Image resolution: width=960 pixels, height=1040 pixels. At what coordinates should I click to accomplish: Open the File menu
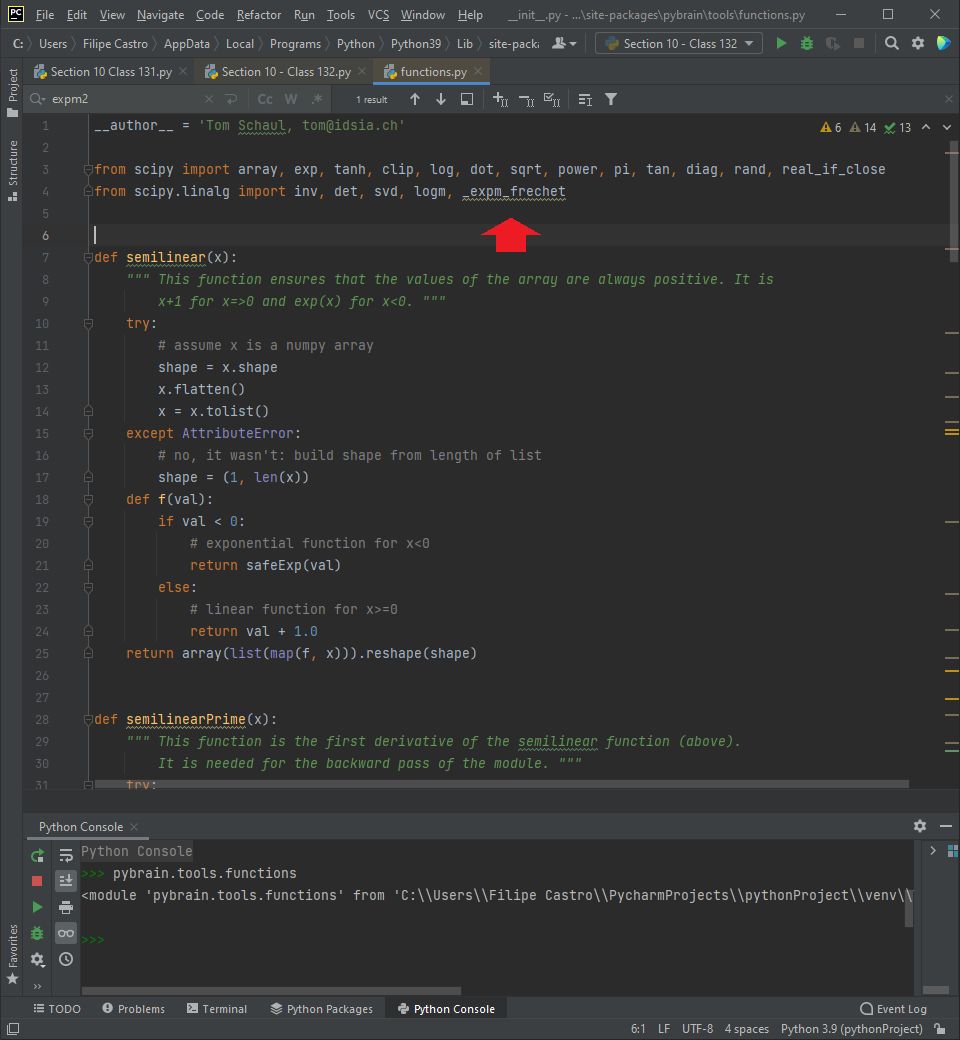tap(45, 15)
